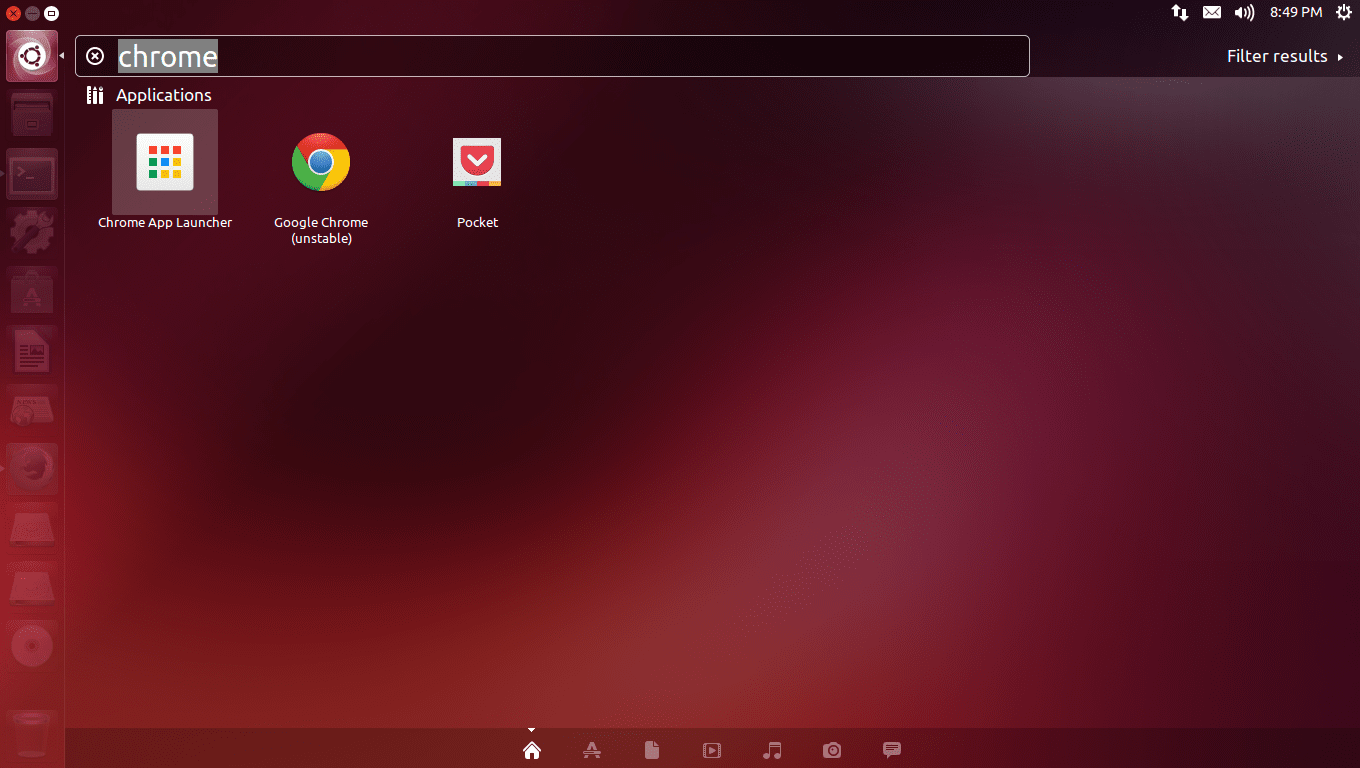
Task: Open the network connections indicator
Action: pyautogui.click(x=1180, y=12)
